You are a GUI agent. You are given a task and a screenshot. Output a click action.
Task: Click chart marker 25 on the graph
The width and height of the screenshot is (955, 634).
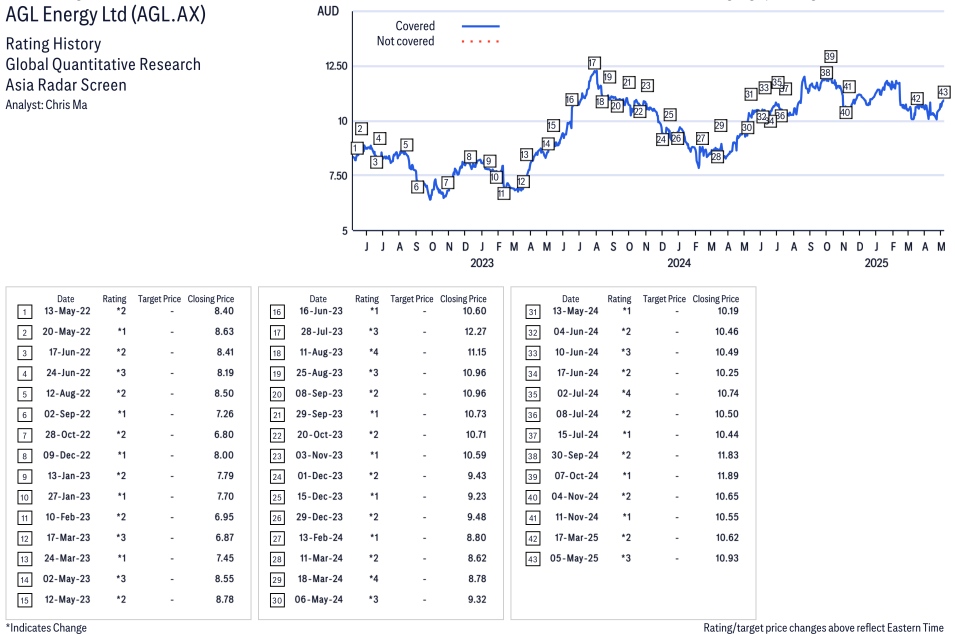(669, 114)
